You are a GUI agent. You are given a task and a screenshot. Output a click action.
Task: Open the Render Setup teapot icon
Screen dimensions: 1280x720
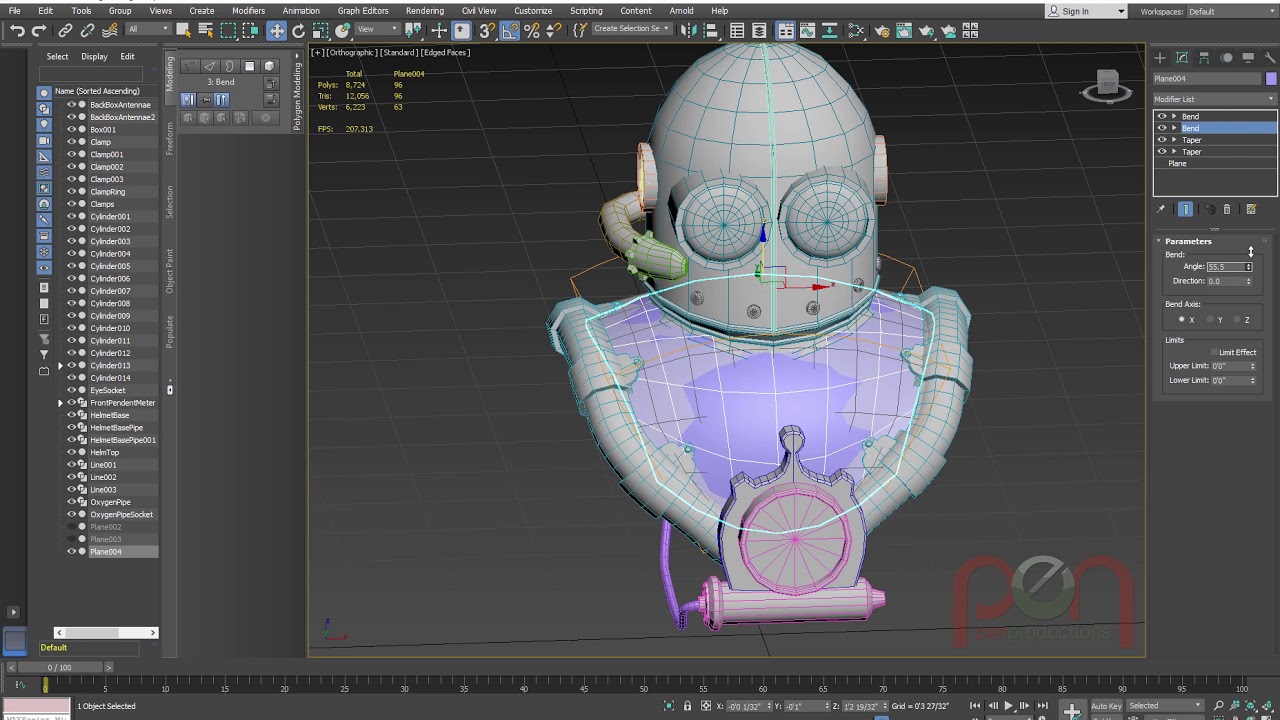(x=882, y=30)
